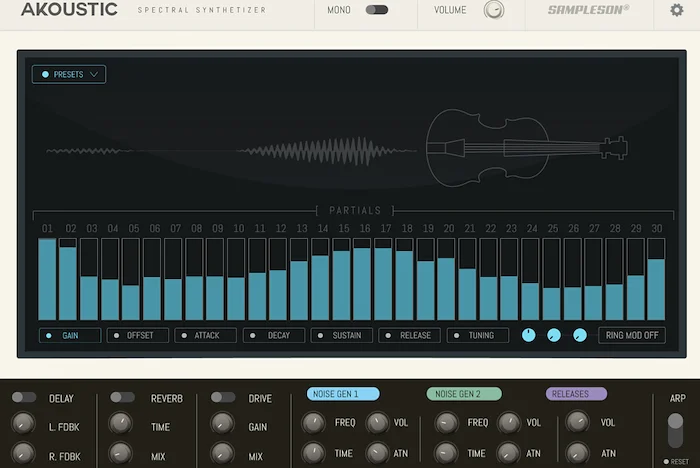This screenshot has width=700, height=468.
Task: Click the reverb TIME knob
Action: pos(121,423)
